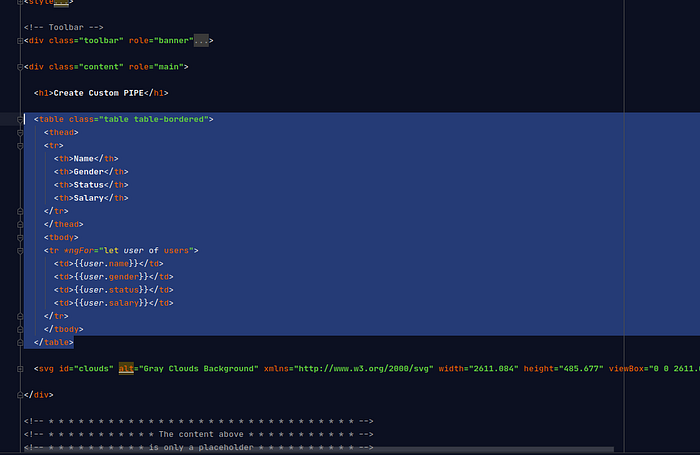Image resolution: width=700 pixels, height=455 pixels.
Task: Expand the folded toolbar div gutter marker
Action: [x=20, y=41]
